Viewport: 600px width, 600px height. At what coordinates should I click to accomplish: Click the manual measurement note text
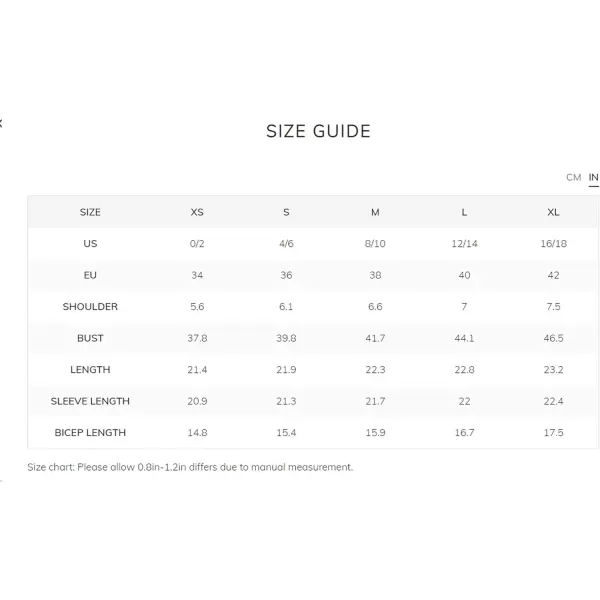click(x=190, y=467)
